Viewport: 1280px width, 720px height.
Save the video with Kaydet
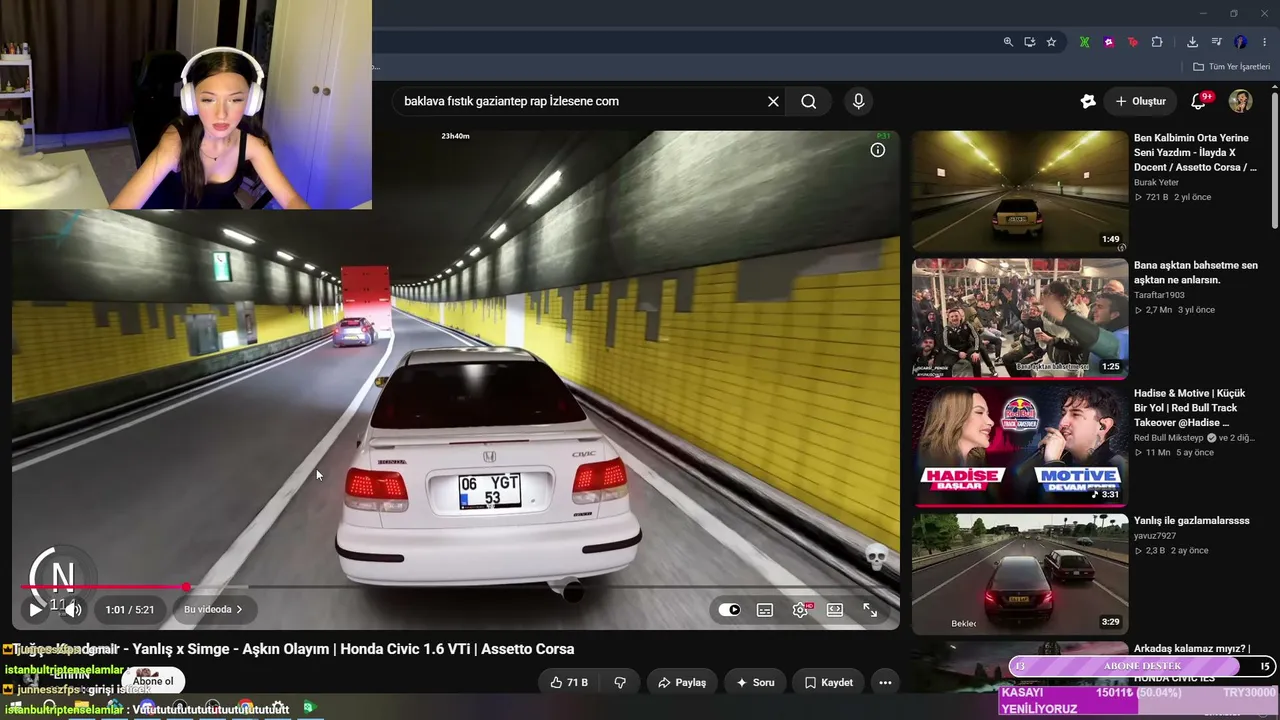click(x=829, y=683)
